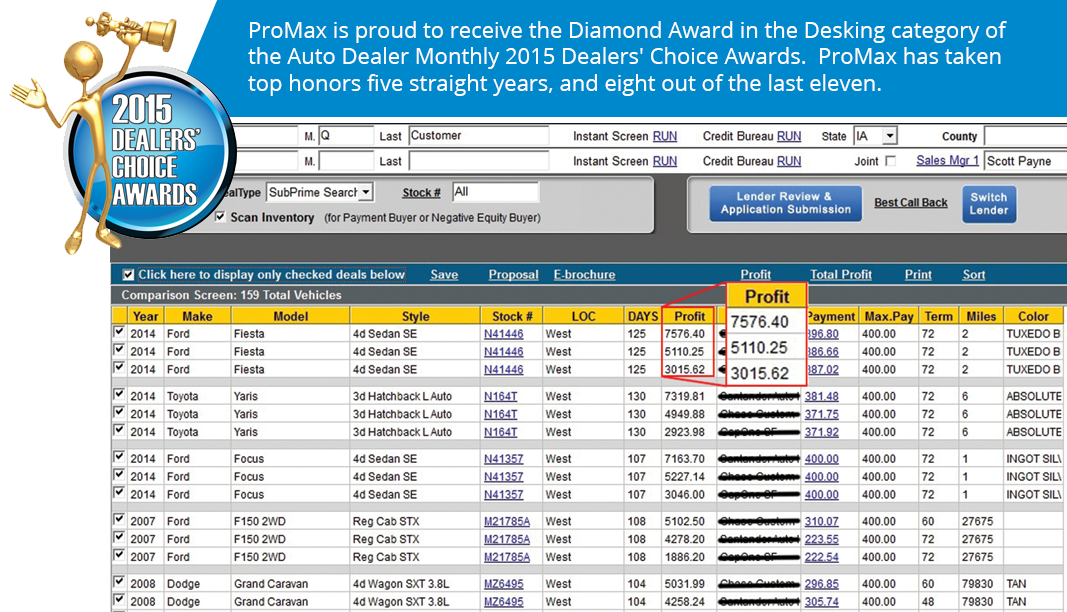Image resolution: width=1067 pixels, height=612 pixels.
Task: Open stock M21785A on 5102.50 profit row
Action: [507, 521]
